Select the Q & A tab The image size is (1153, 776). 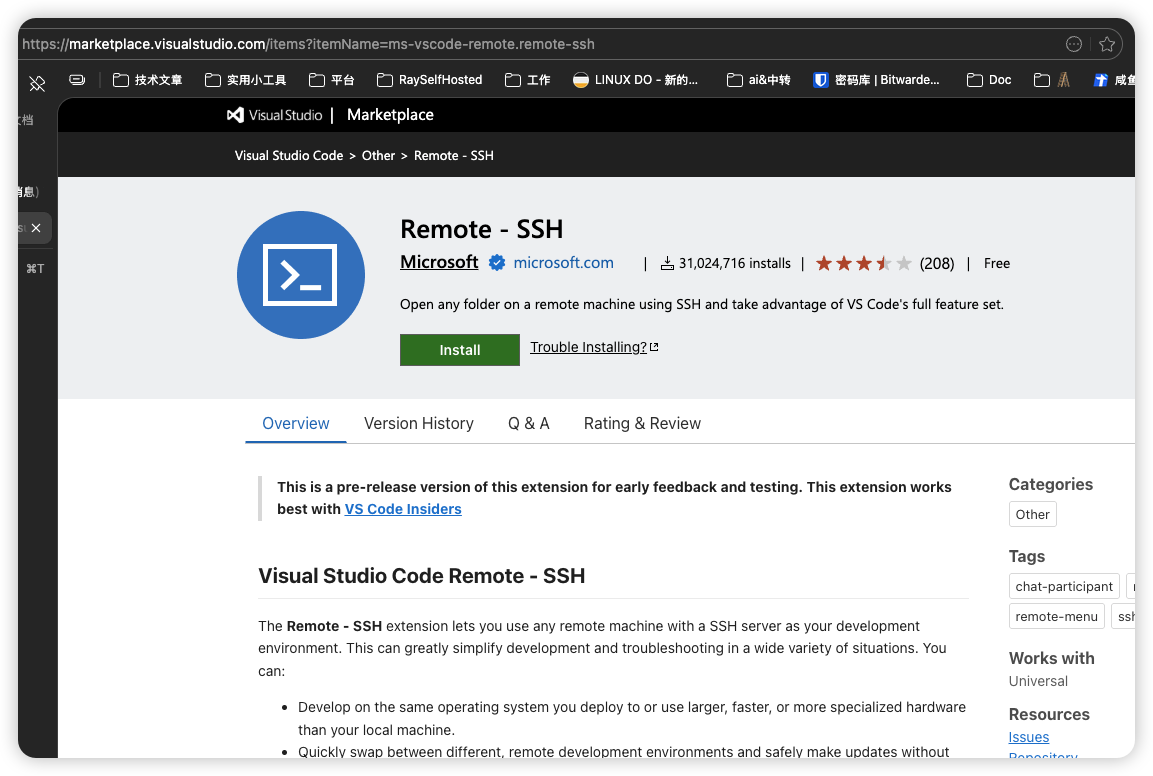(x=528, y=424)
